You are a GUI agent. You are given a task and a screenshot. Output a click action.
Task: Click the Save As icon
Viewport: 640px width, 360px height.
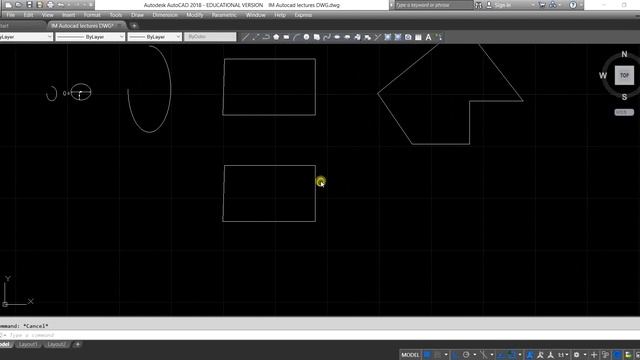pos(40,5)
